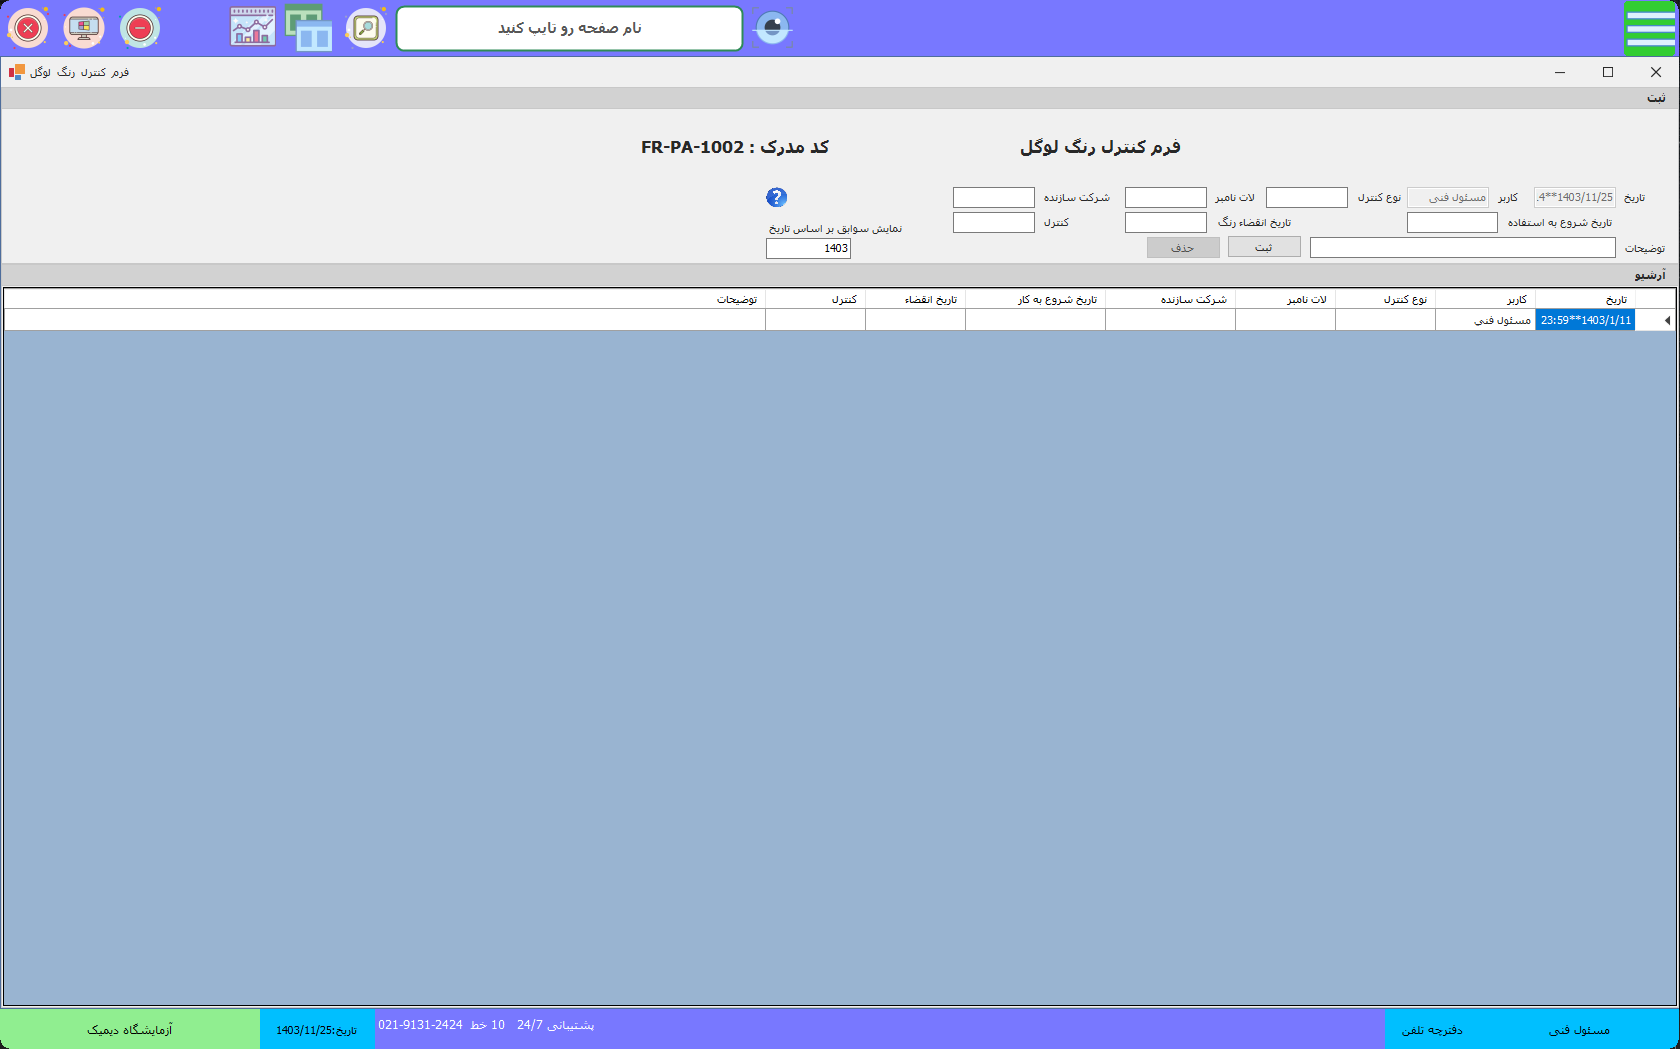Click the eye scanner icon
This screenshot has width=1680, height=1049.
tap(772, 28)
